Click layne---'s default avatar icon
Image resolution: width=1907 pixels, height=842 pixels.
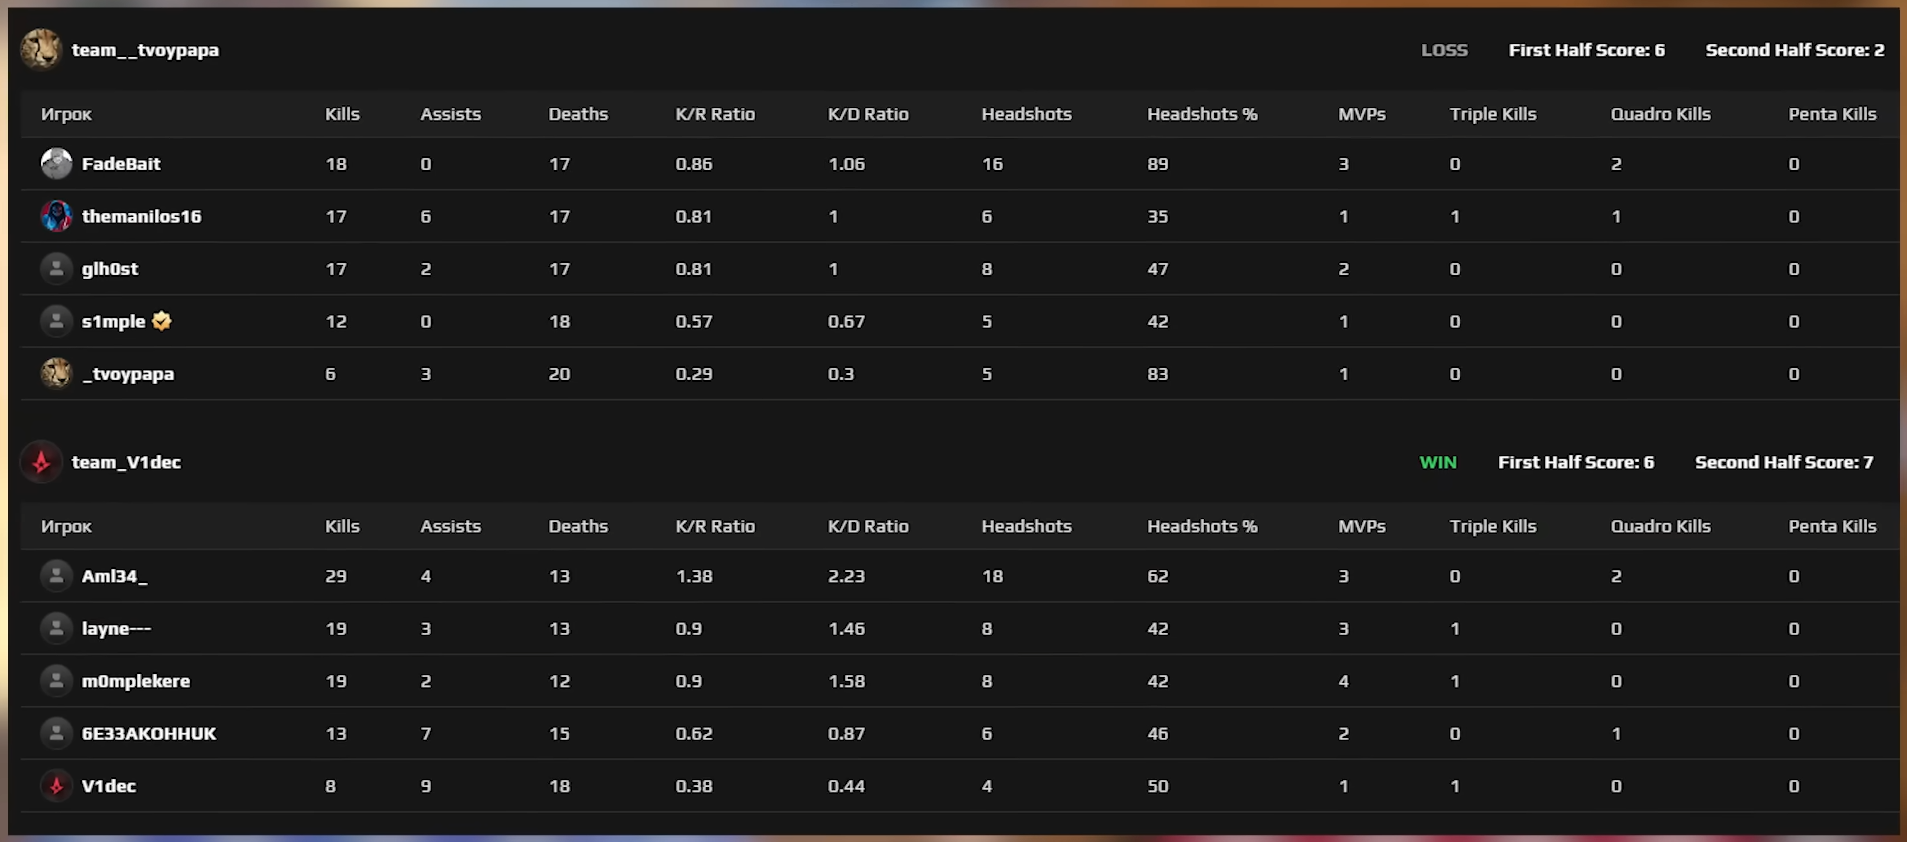click(56, 628)
